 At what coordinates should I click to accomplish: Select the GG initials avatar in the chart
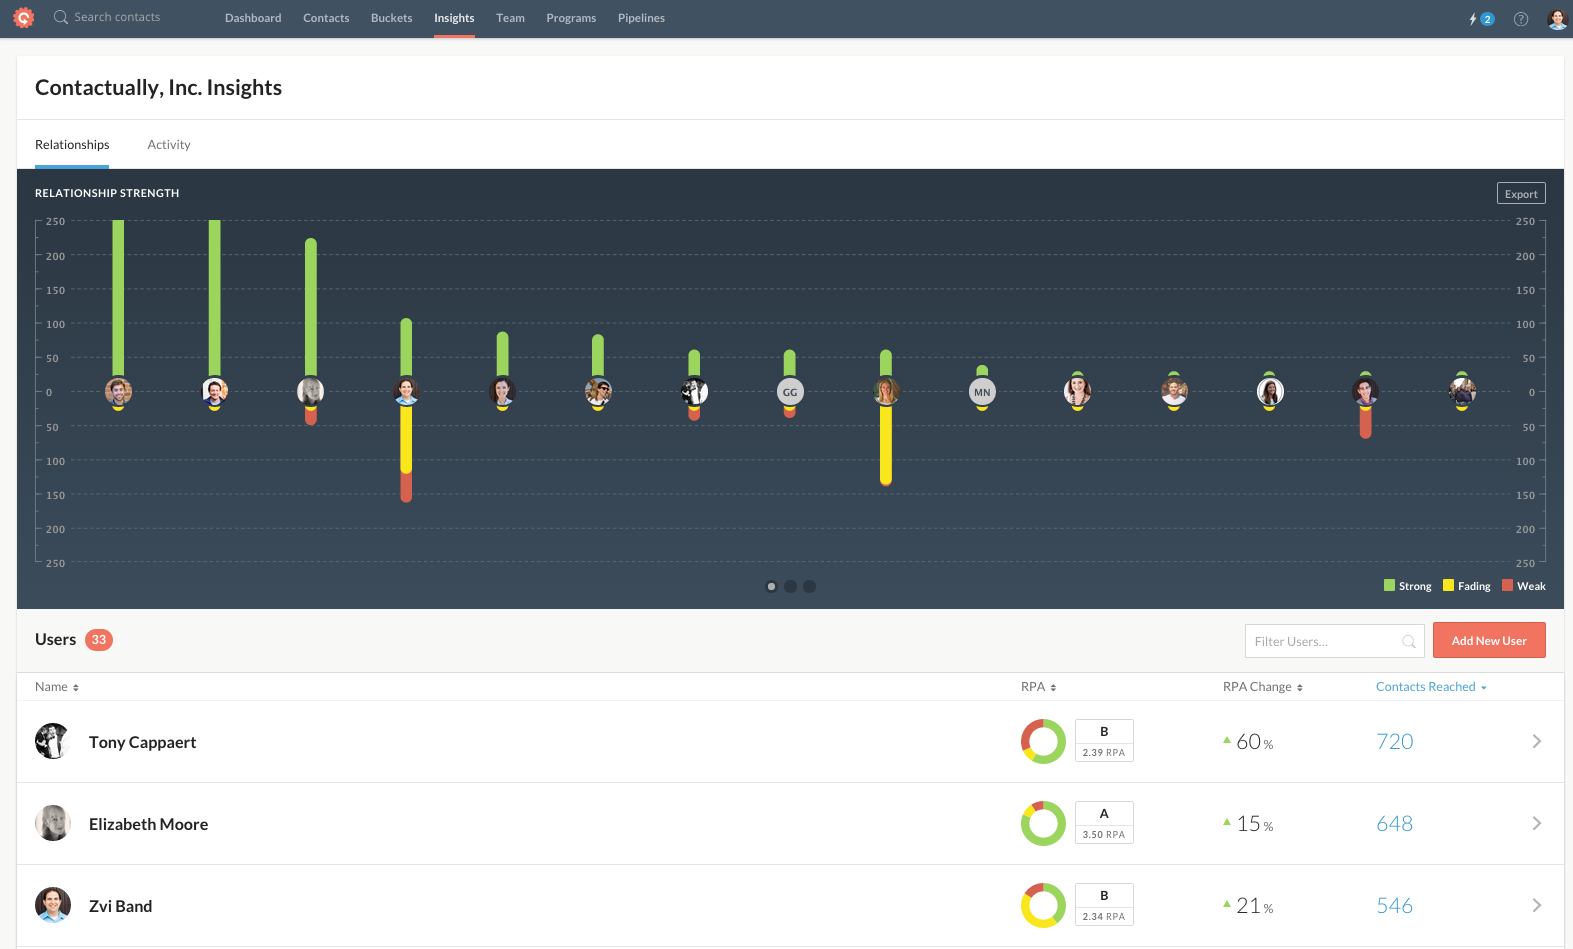point(790,392)
